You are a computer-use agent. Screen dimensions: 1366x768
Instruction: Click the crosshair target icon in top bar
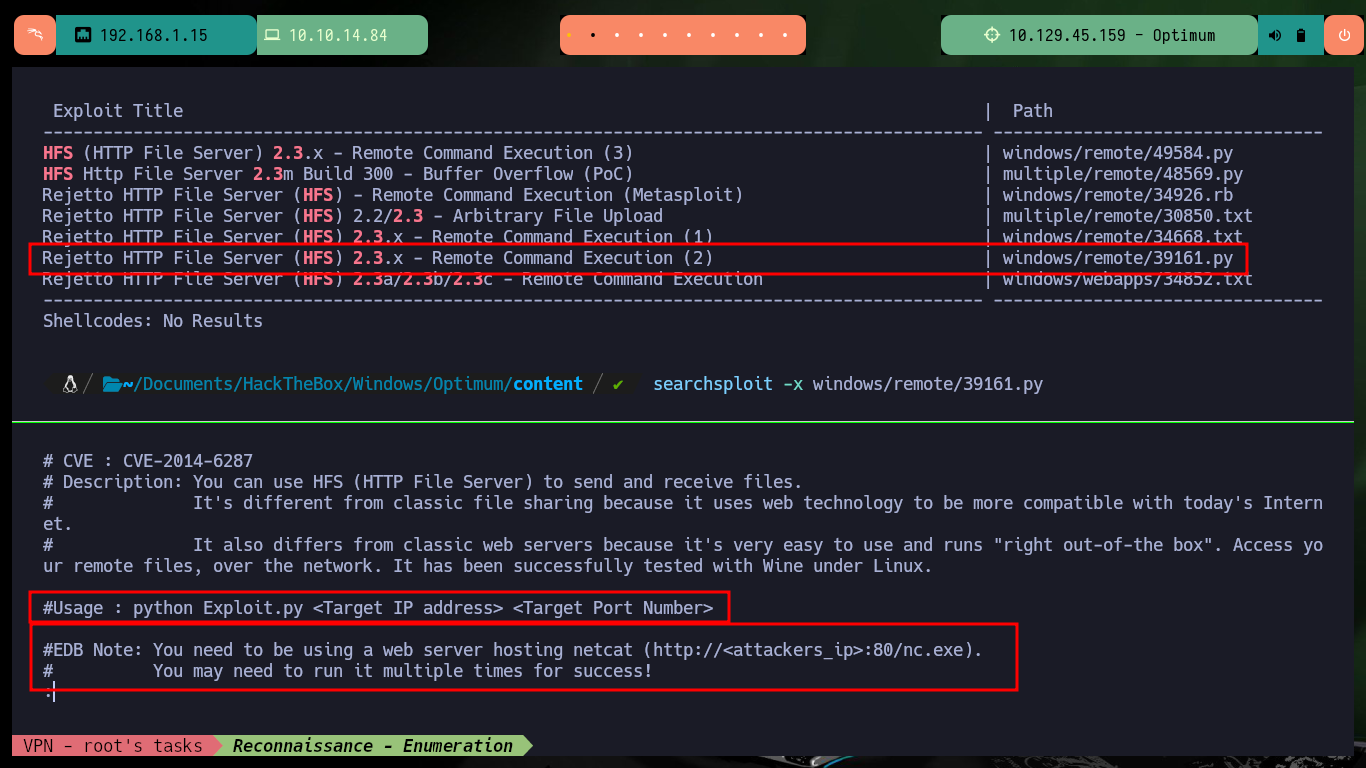992,35
